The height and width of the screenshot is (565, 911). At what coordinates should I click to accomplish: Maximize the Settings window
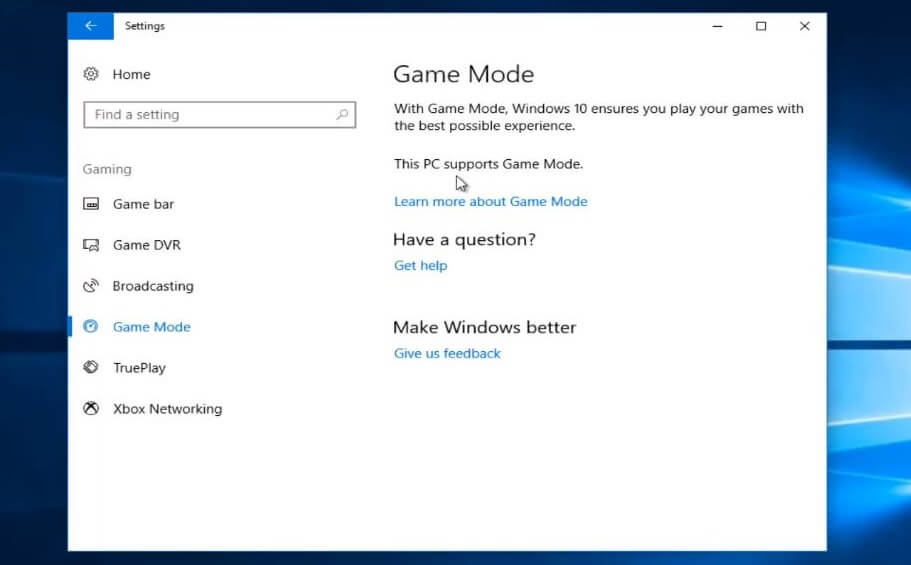click(761, 26)
